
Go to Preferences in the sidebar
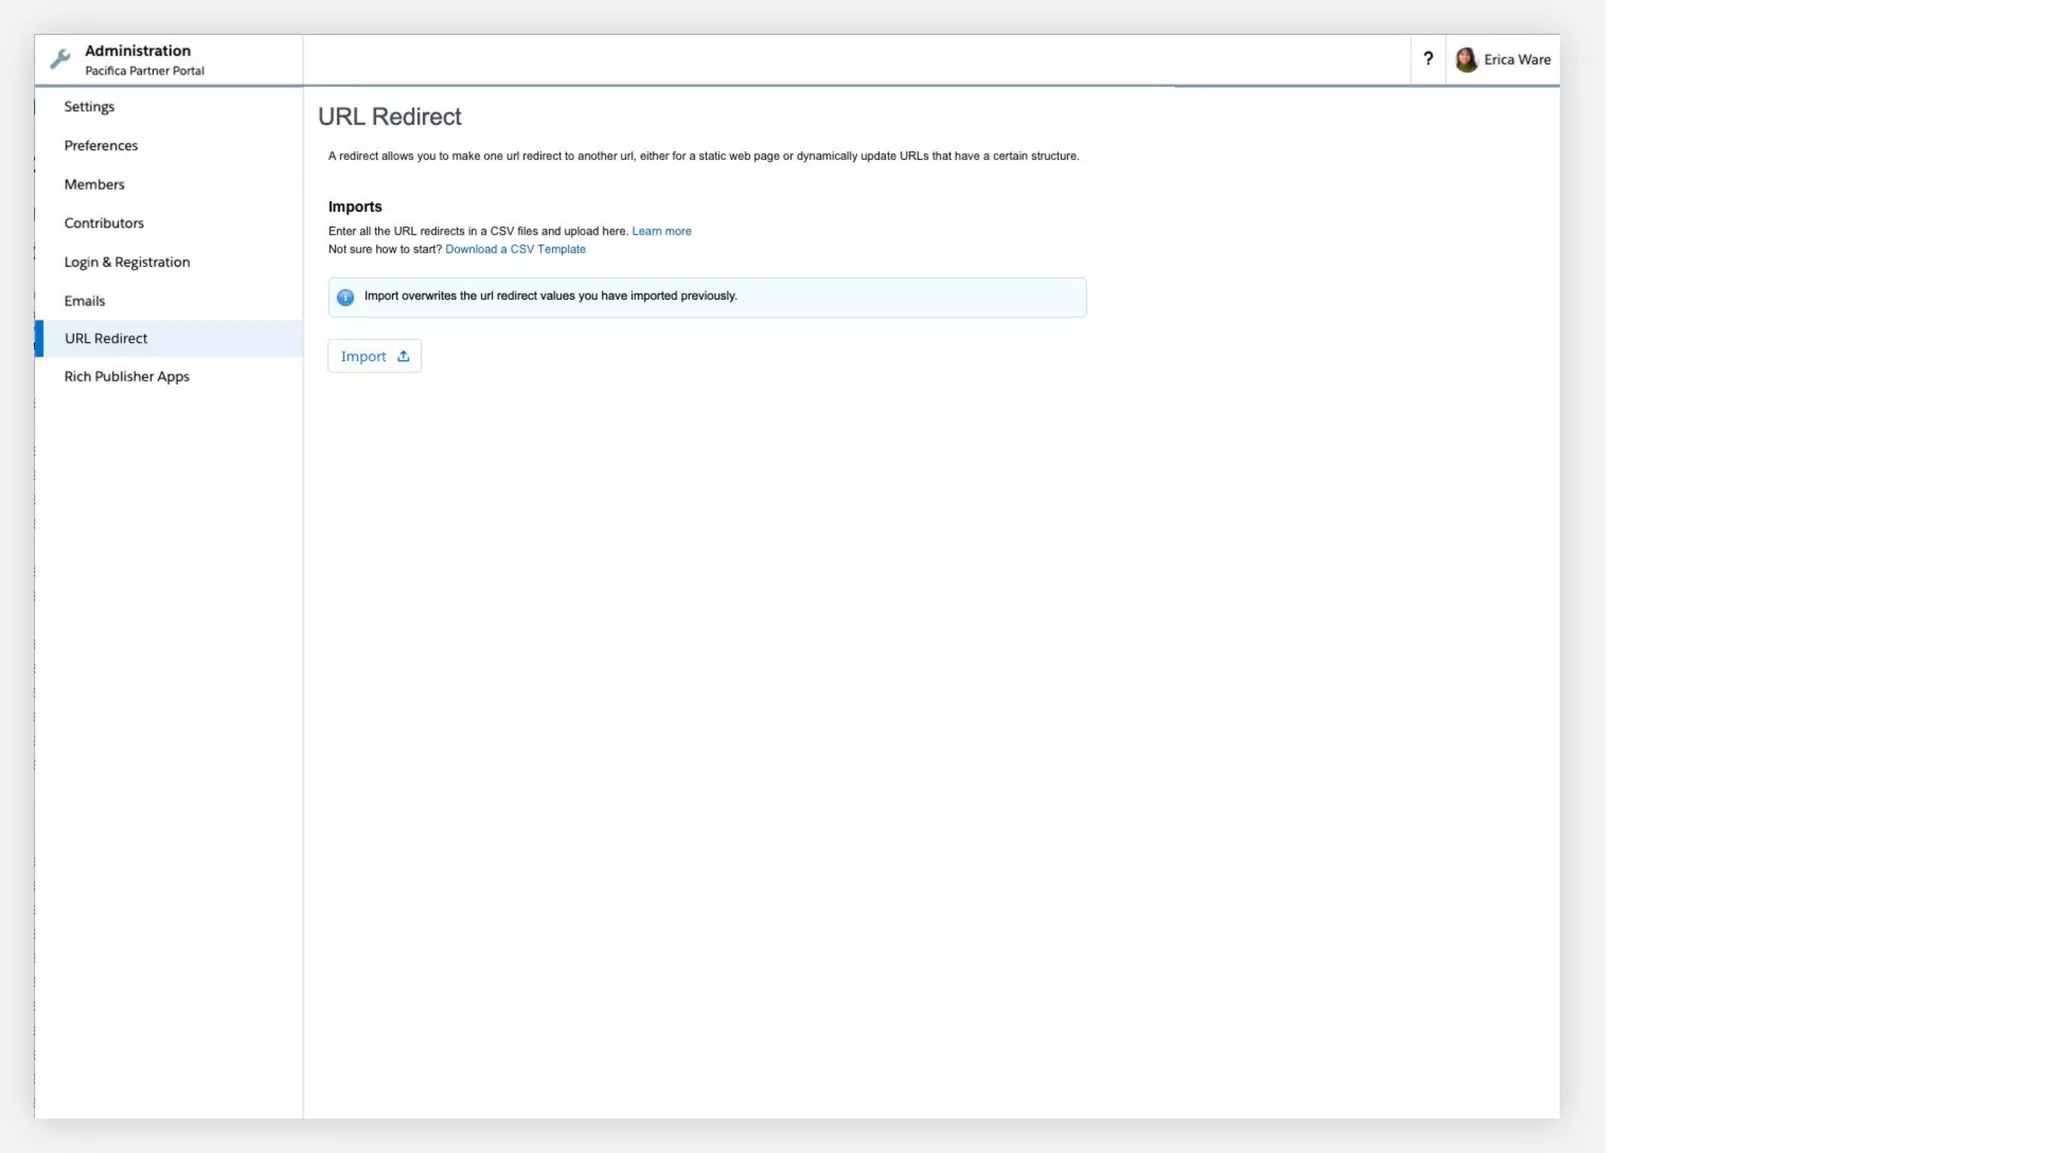tap(101, 146)
